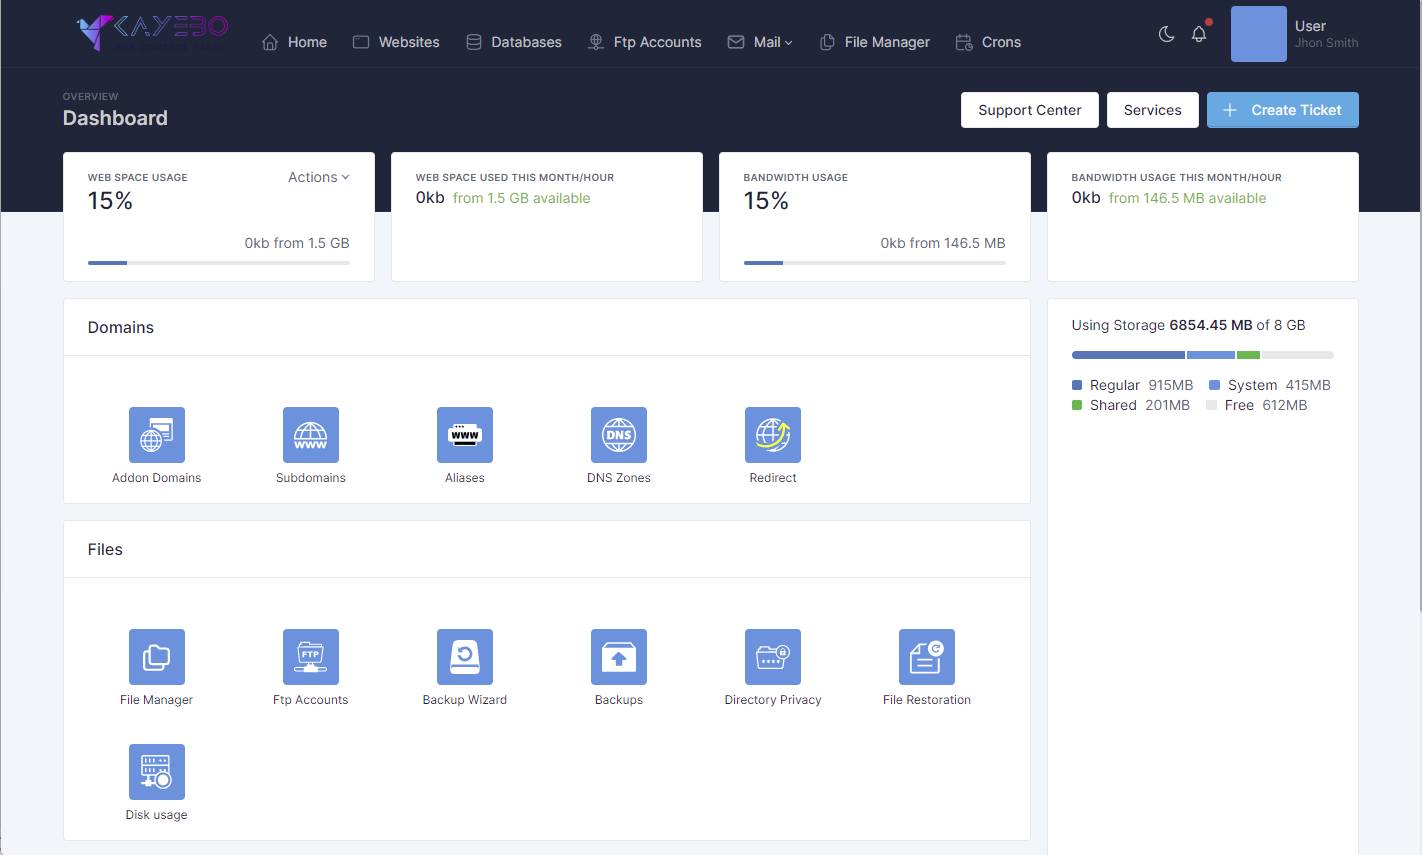1422x855 pixels.
Task: Click the 'from 1.5 GB available' text
Action: pos(522,198)
